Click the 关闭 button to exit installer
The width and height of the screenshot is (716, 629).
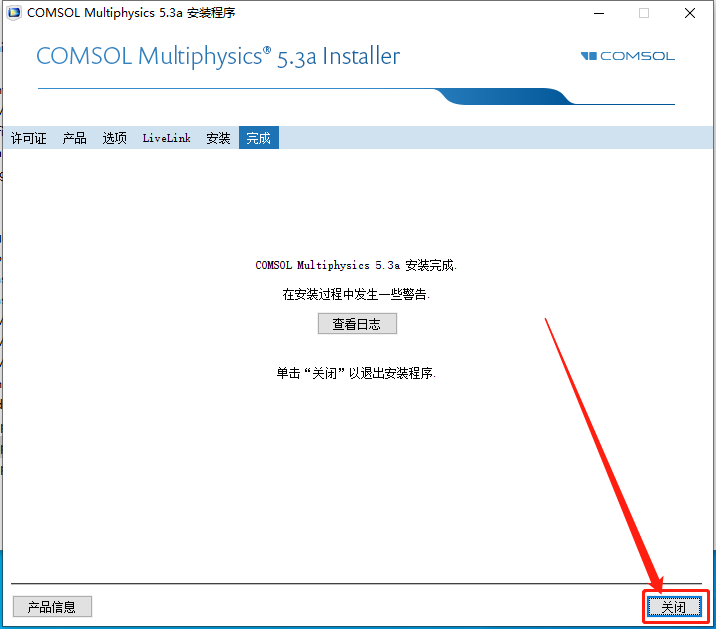(674, 607)
